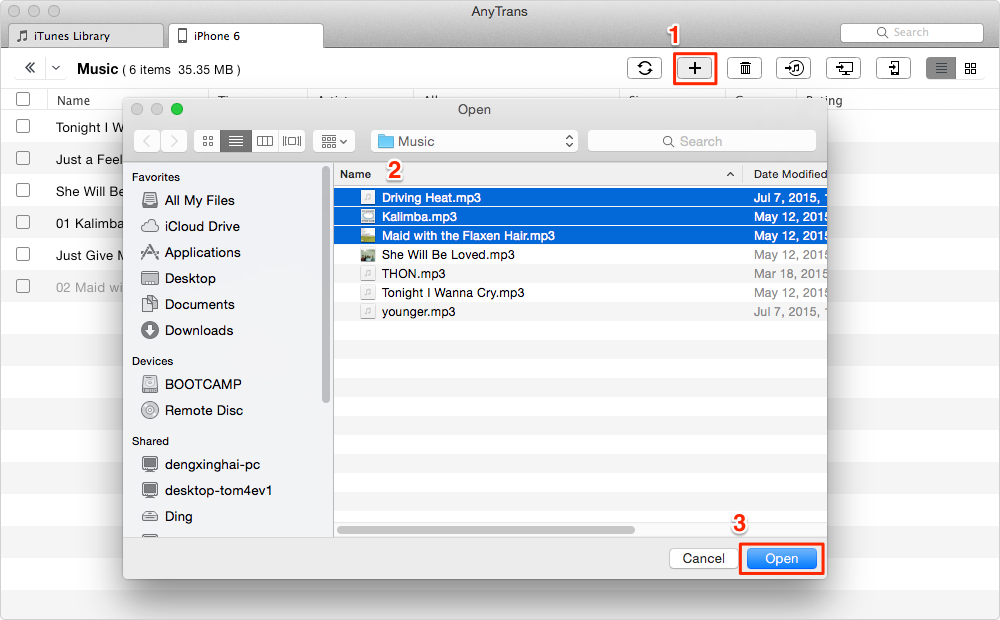Switch AnyTrans to grid view

(x=971, y=68)
